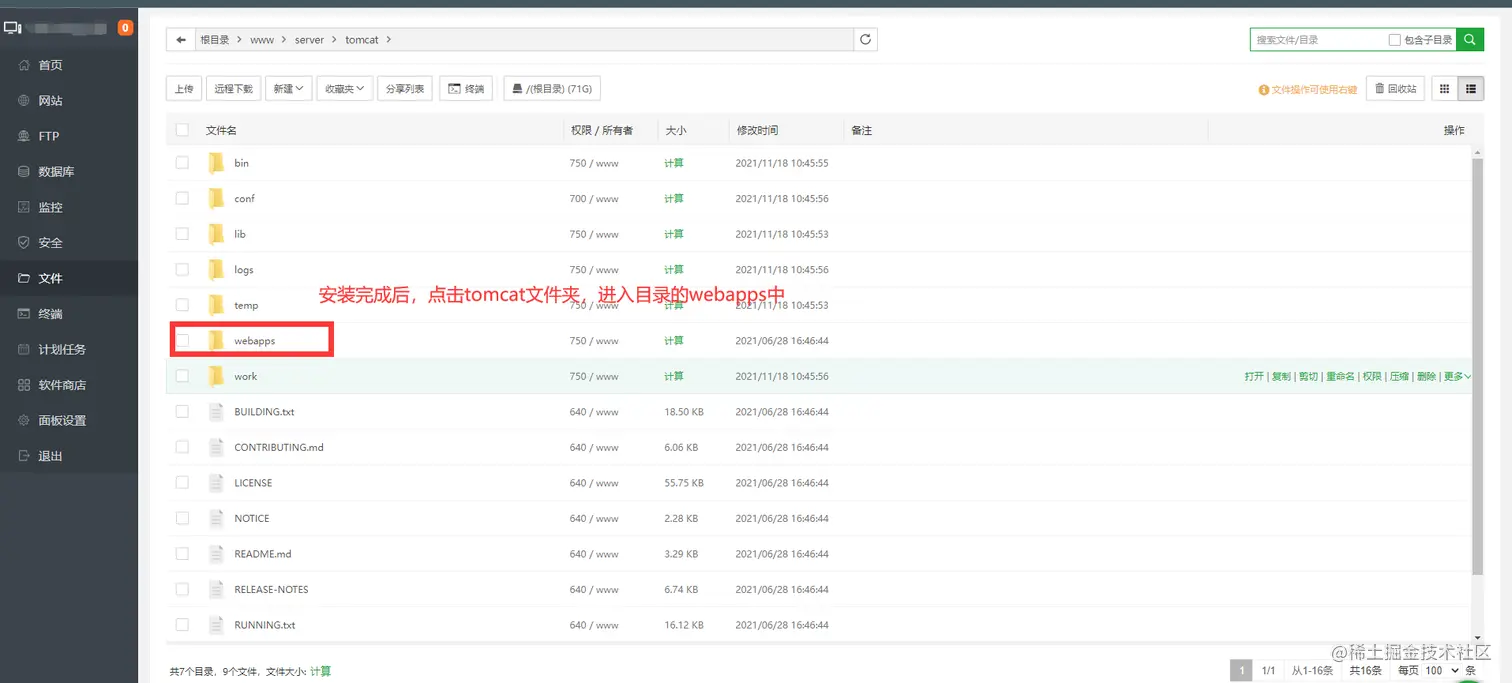Check the BUILDING.txt checkbox
The width and height of the screenshot is (1512, 683).
(182, 411)
